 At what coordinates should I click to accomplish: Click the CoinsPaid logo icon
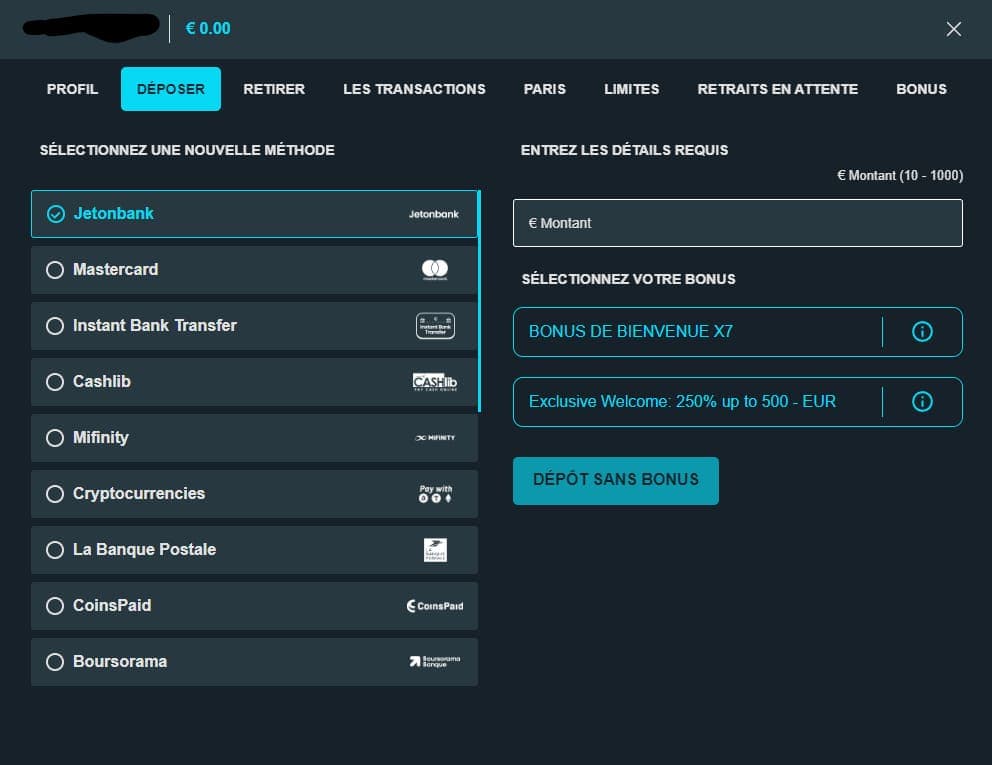click(435, 606)
